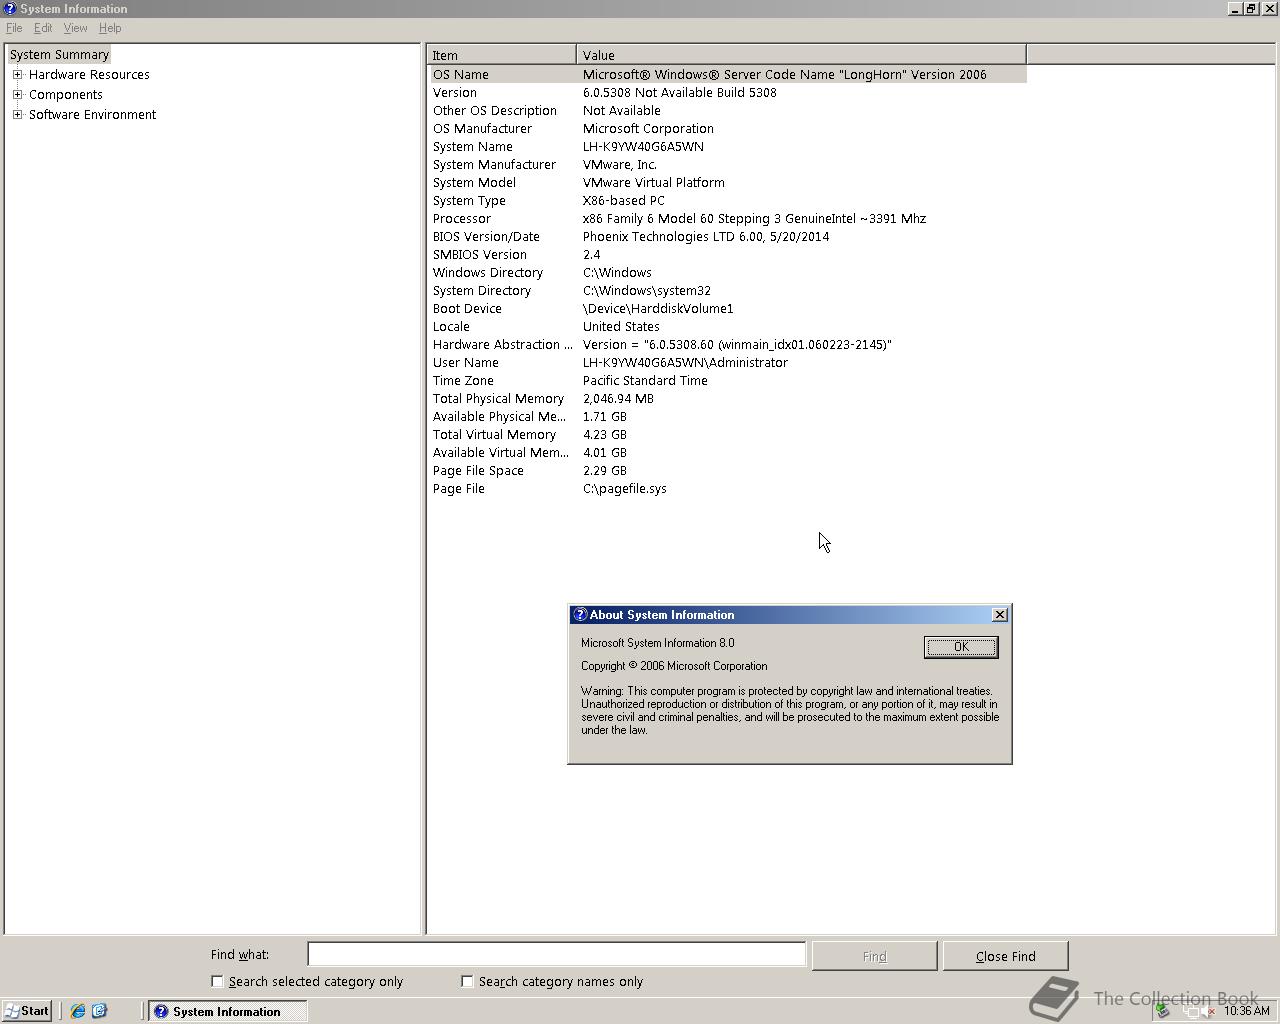Select the User Name row

pyautogui.click(x=728, y=362)
